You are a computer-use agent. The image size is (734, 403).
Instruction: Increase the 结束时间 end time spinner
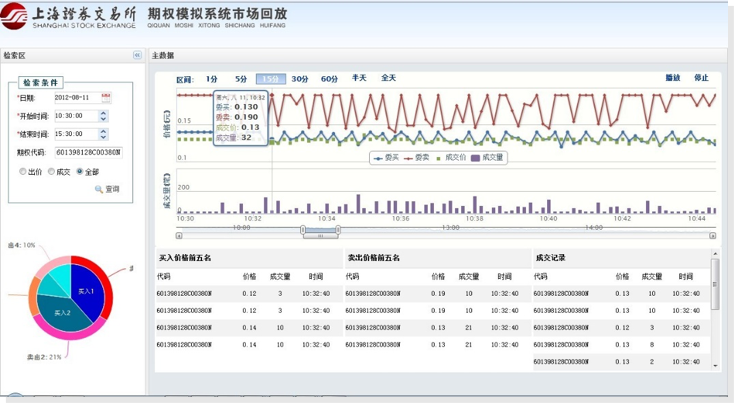click(103, 132)
